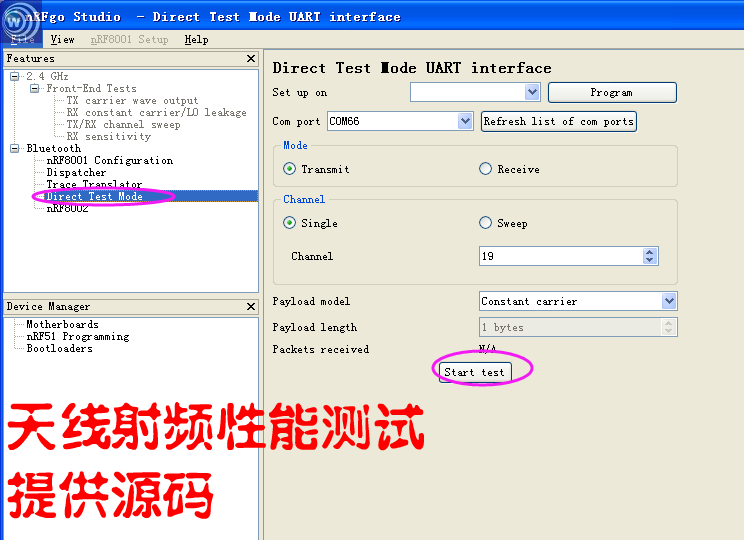744x540 pixels.
Task: Open the Trace Translator item
Action: [x=94, y=184]
